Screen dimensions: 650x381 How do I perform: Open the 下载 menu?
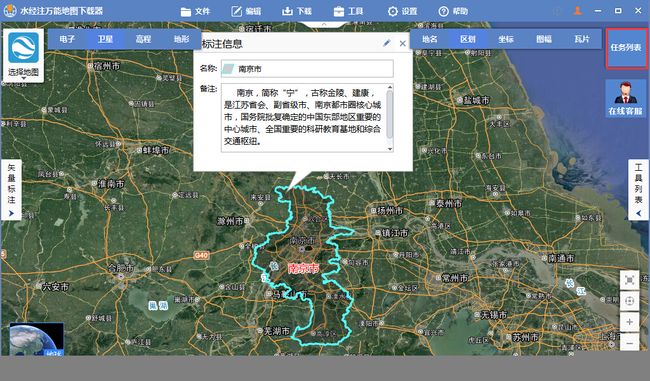pyautogui.click(x=297, y=11)
